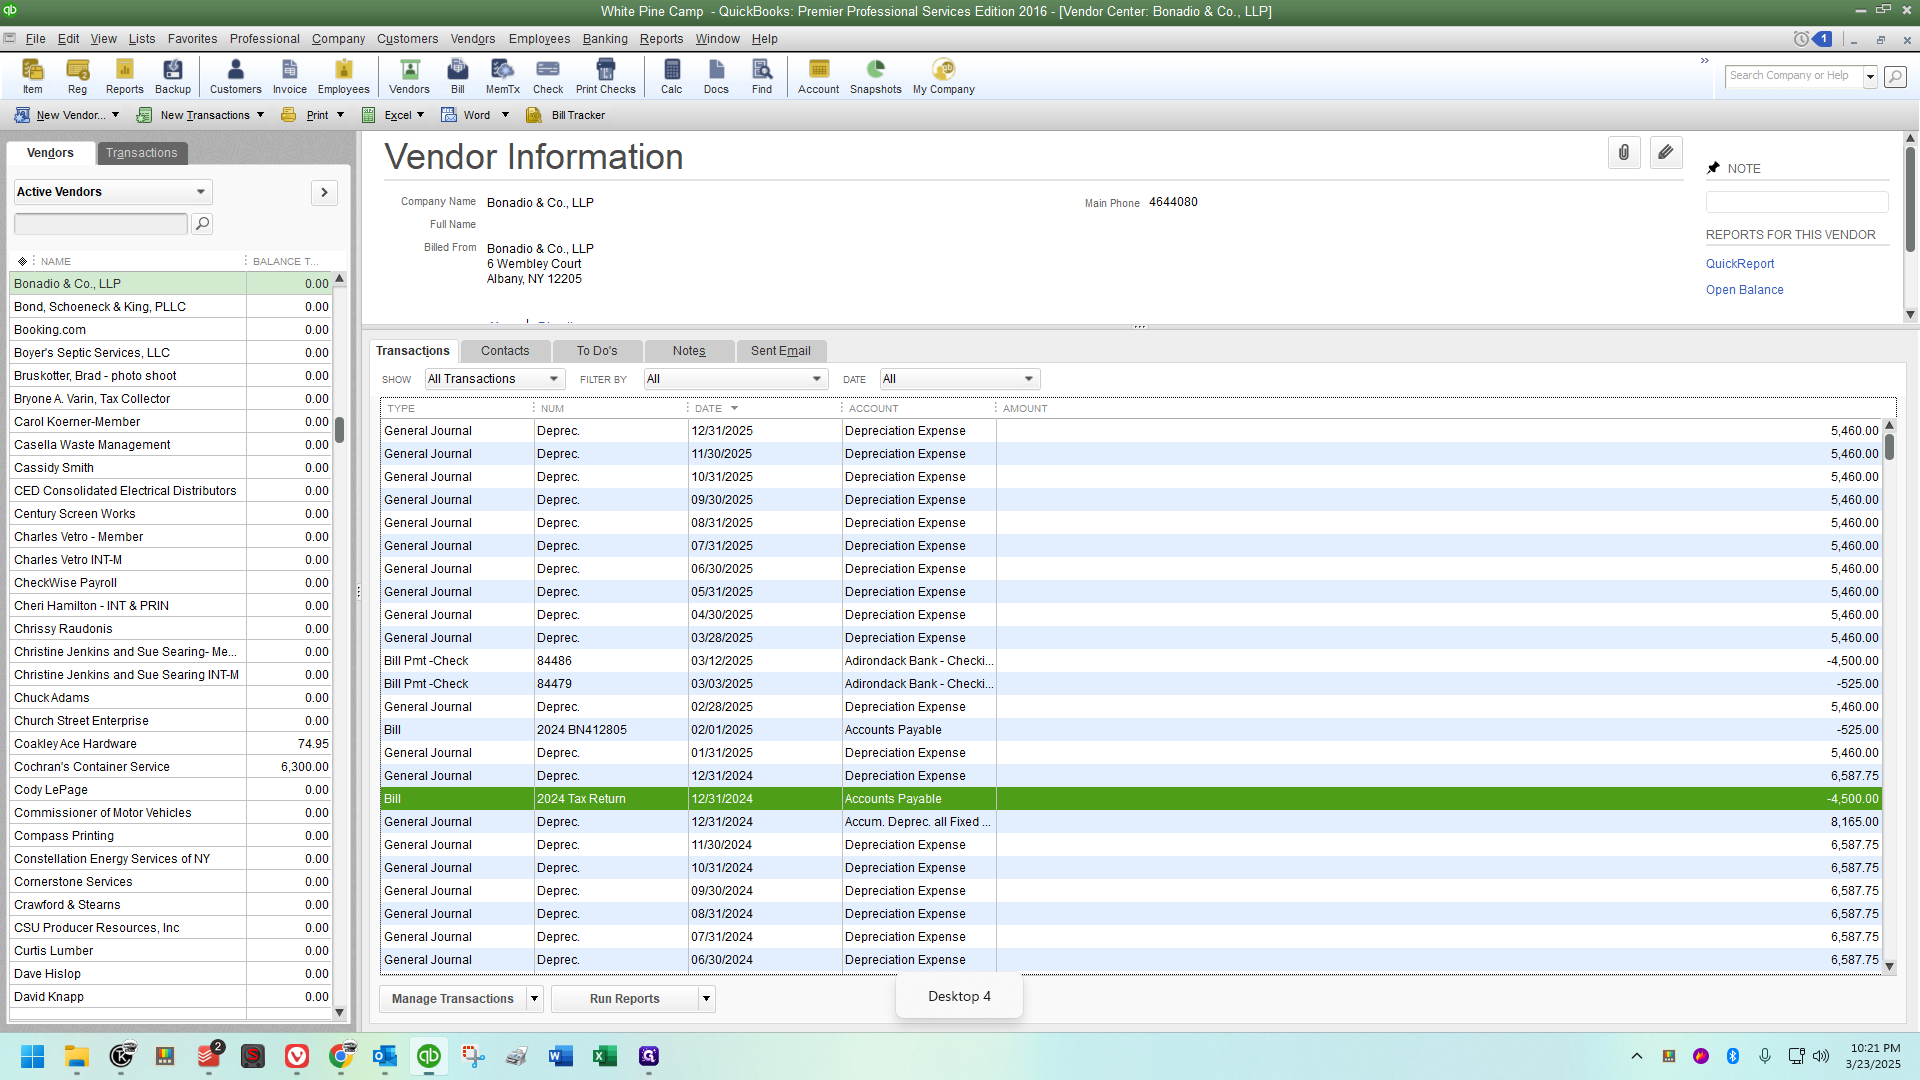Select bill 2024 BN412805 row

pos(1131,730)
